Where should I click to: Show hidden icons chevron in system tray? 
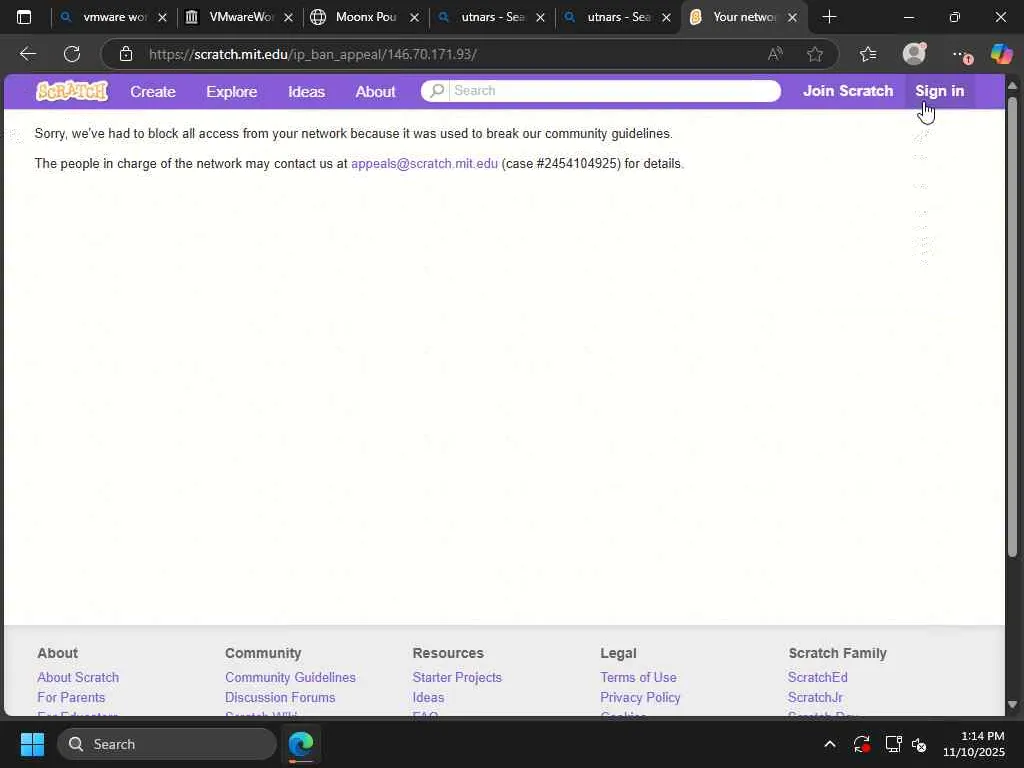point(829,744)
